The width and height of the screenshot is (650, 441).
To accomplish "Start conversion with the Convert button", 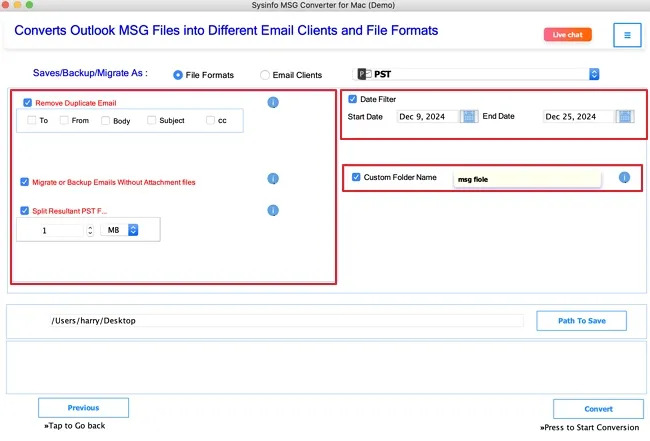I will point(598,409).
